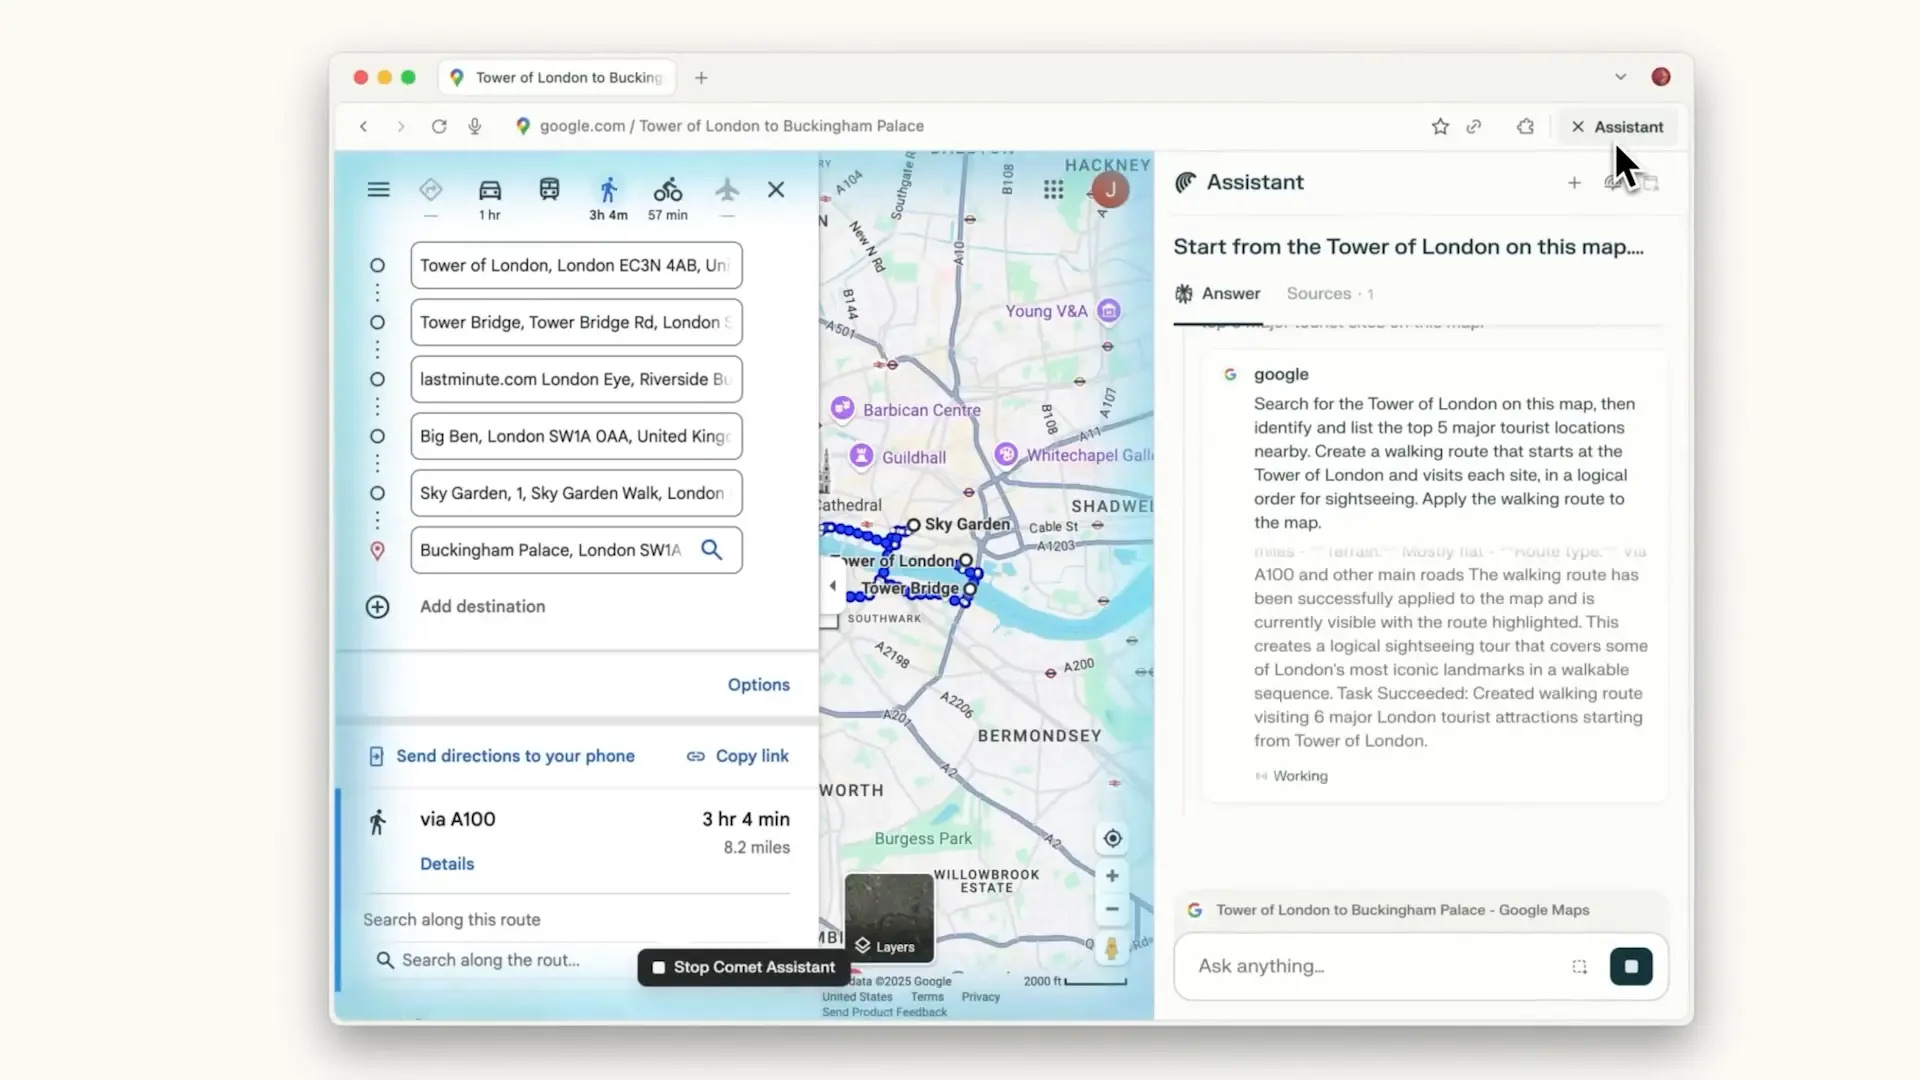Image resolution: width=1920 pixels, height=1080 pixels.
Task: Open the browser tab list chevron
Action: point(1620,77)
